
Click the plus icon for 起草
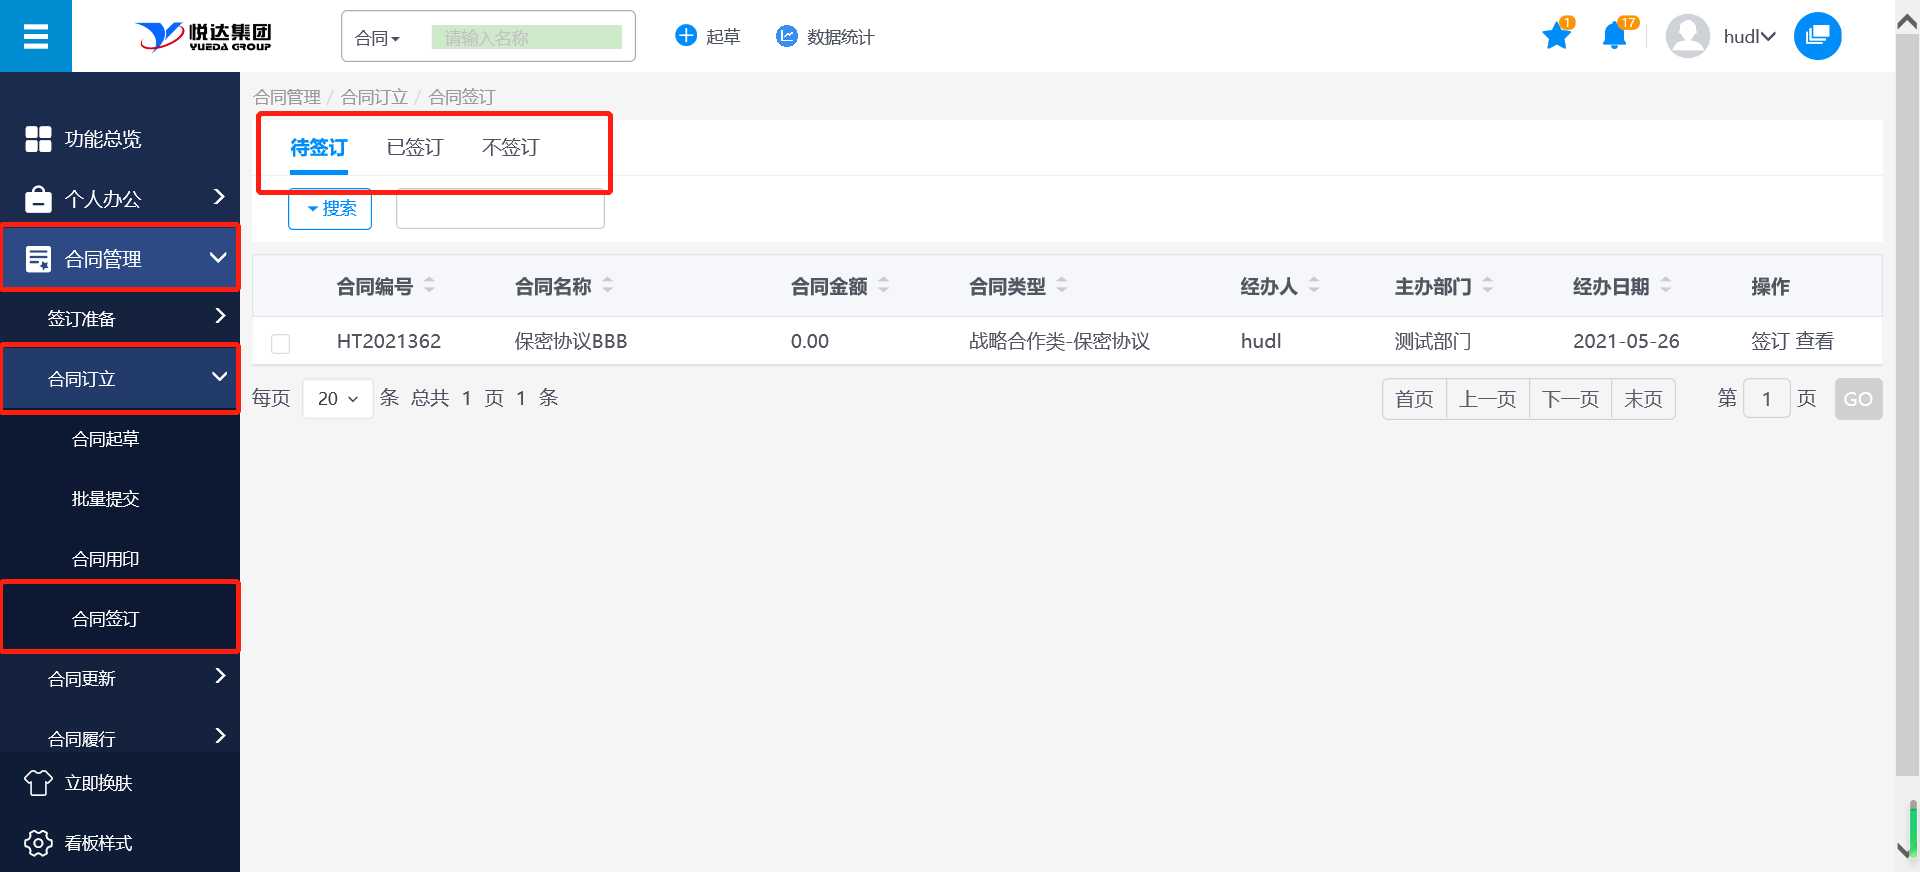coord(686,36)
